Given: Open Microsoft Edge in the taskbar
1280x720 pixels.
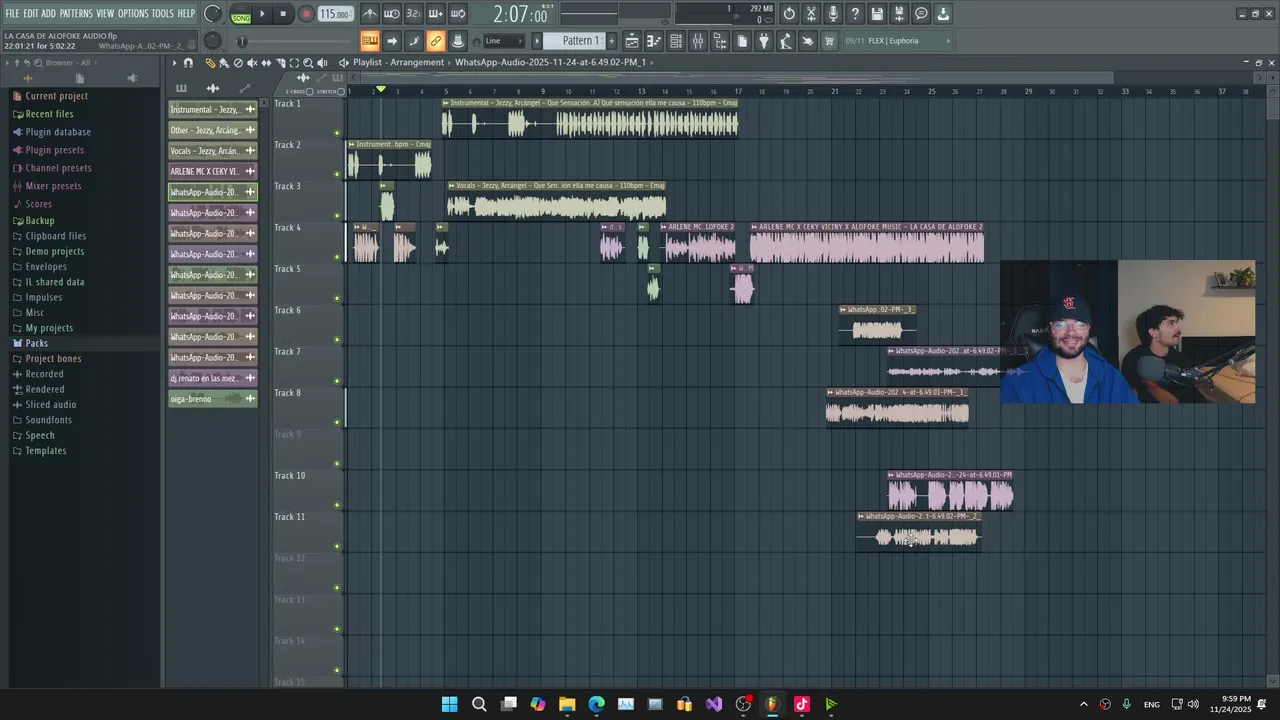Looking at the screenshot, I should [x=597, y=704].
